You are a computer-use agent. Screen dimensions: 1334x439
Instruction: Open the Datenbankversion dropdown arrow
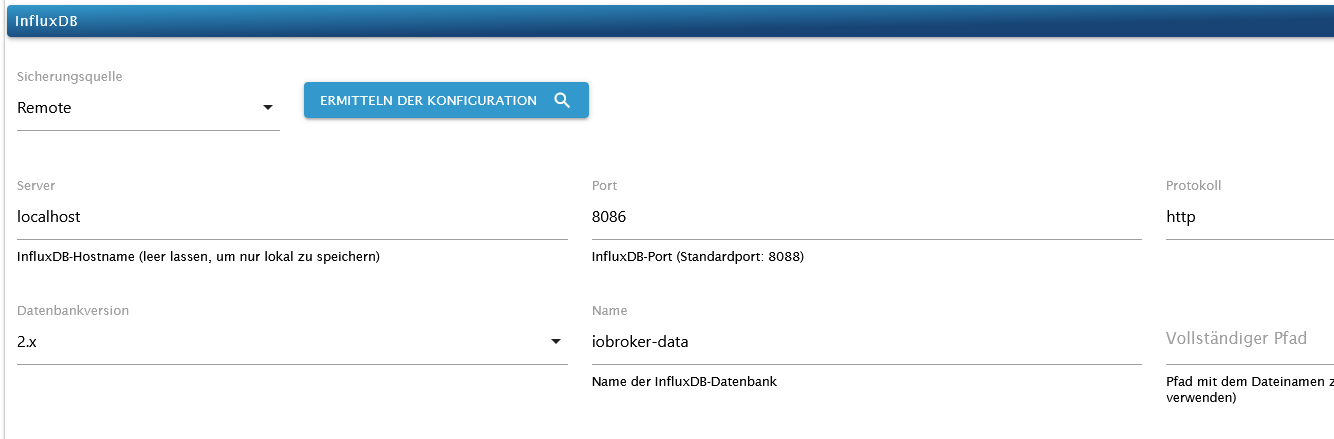click(x=555, y=342)
